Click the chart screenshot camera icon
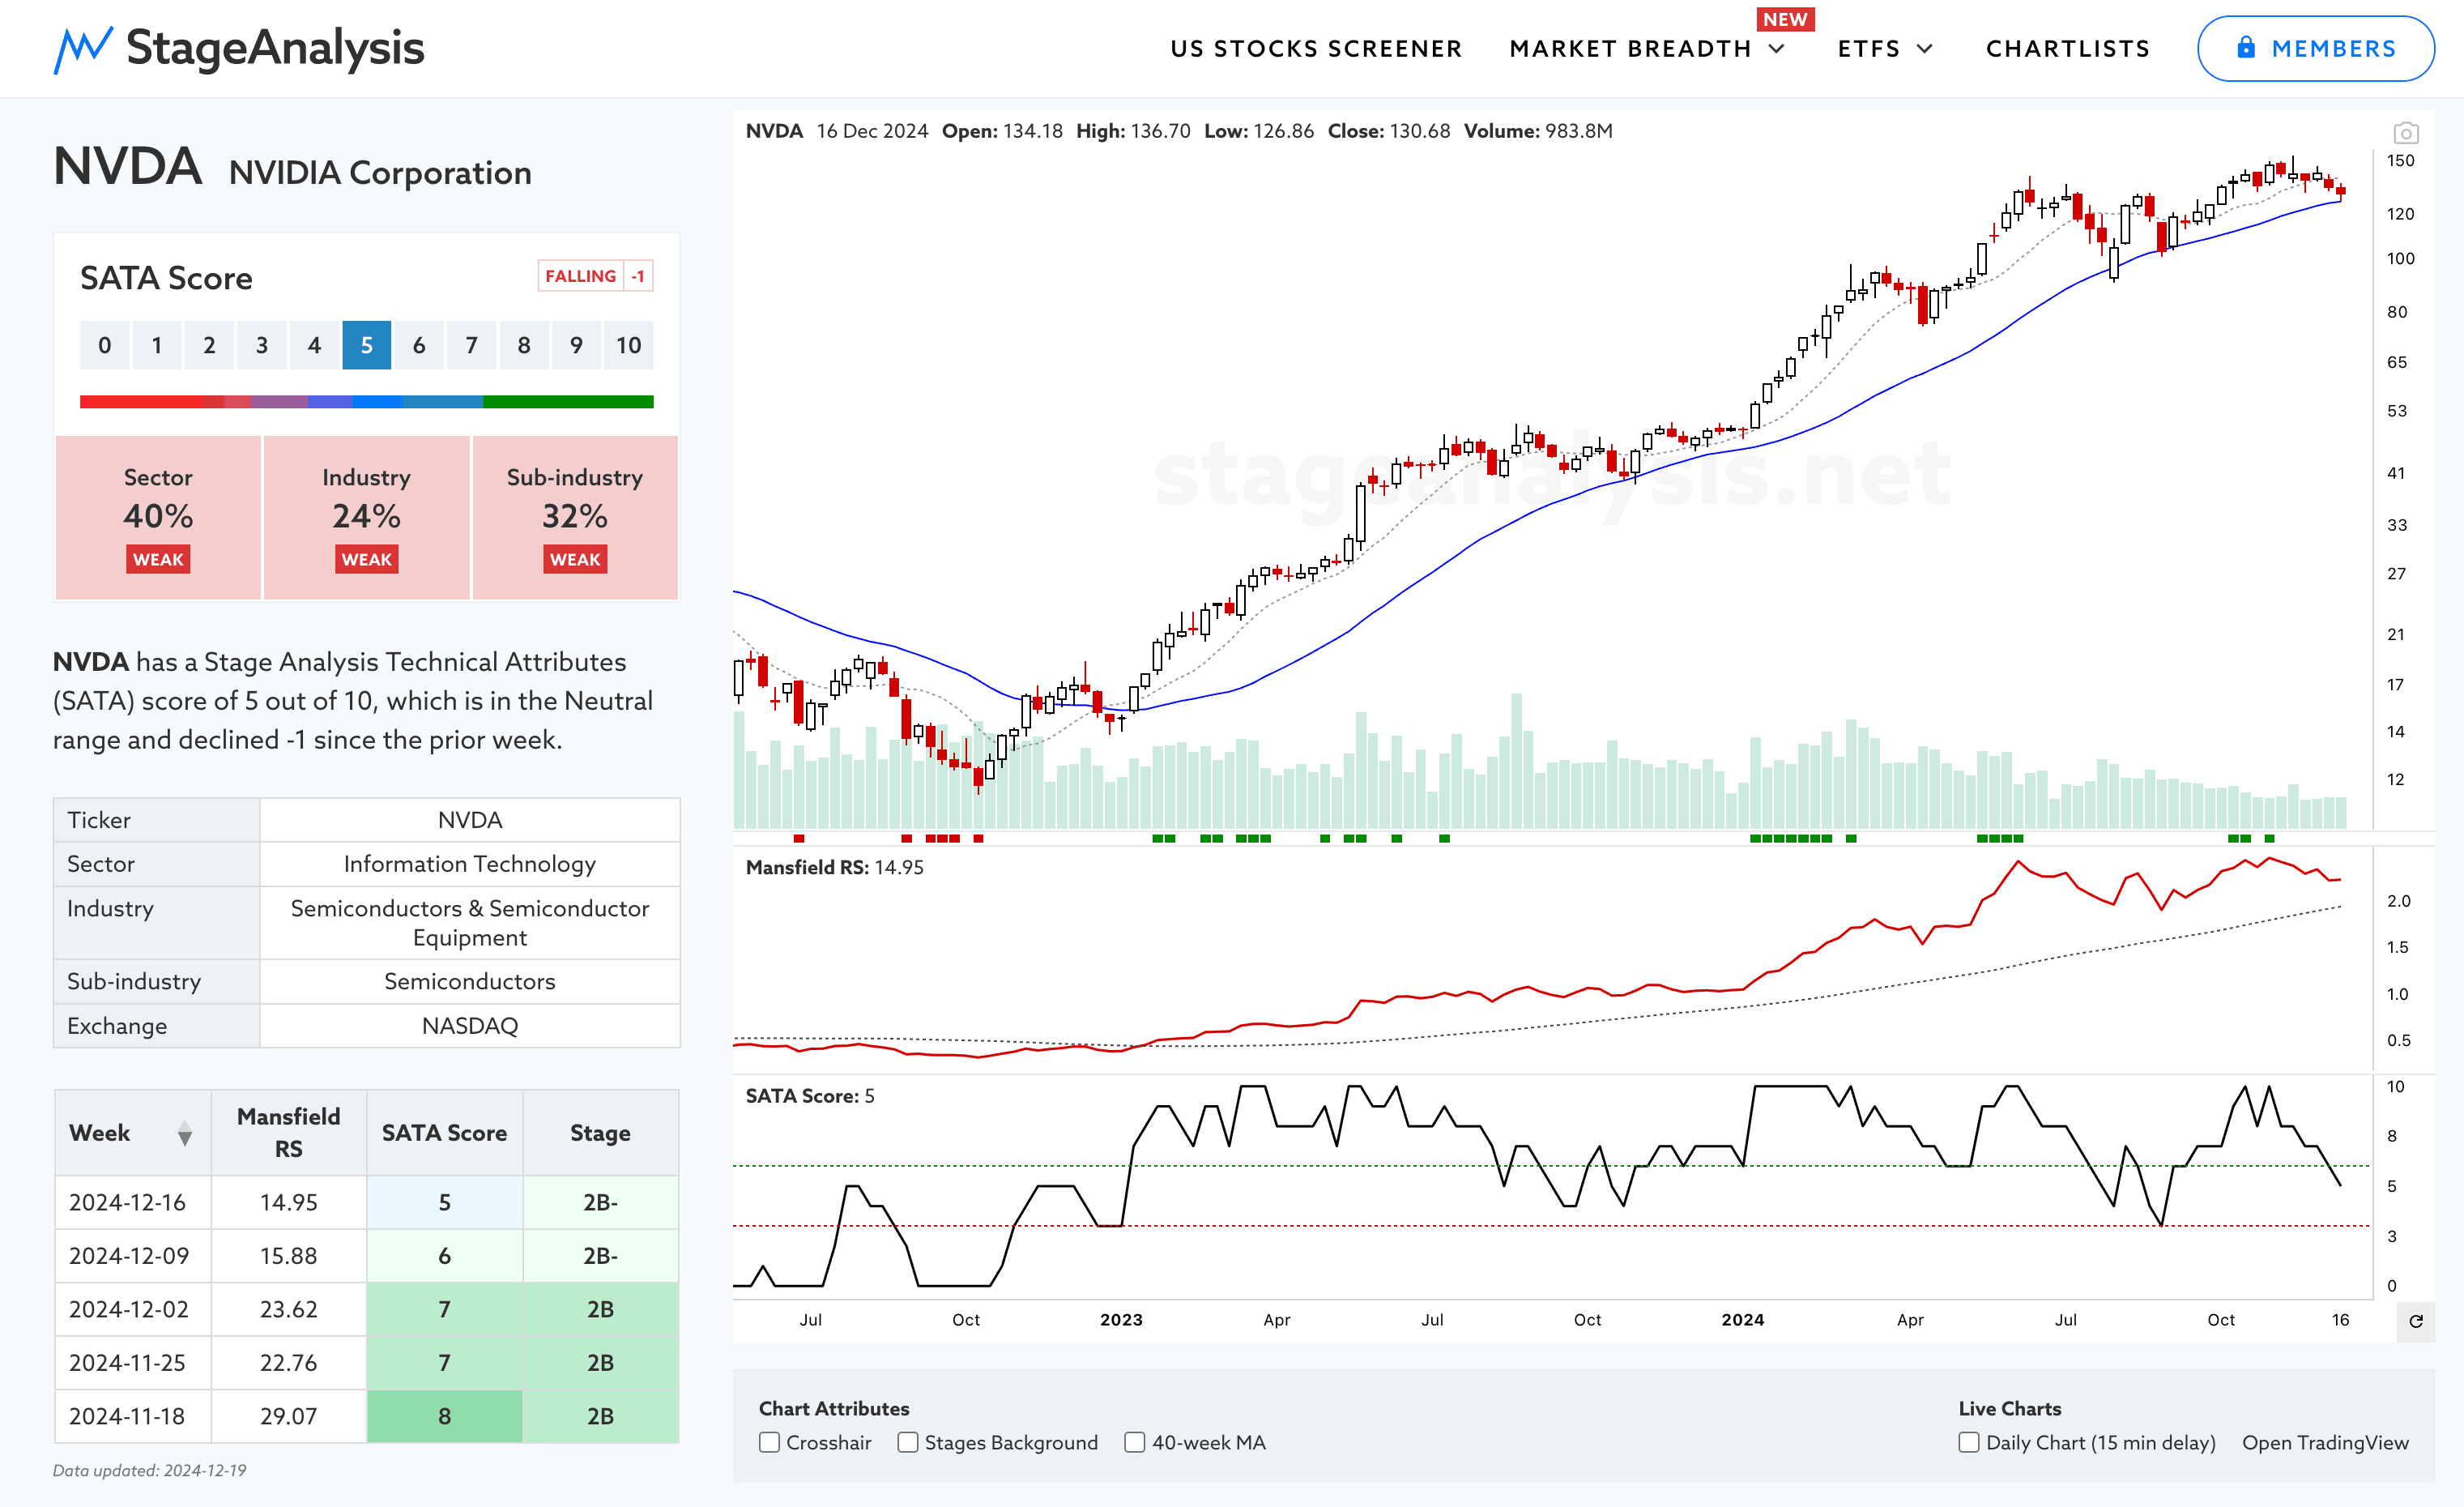The image size is (2464, 1507). point(2405,132)
